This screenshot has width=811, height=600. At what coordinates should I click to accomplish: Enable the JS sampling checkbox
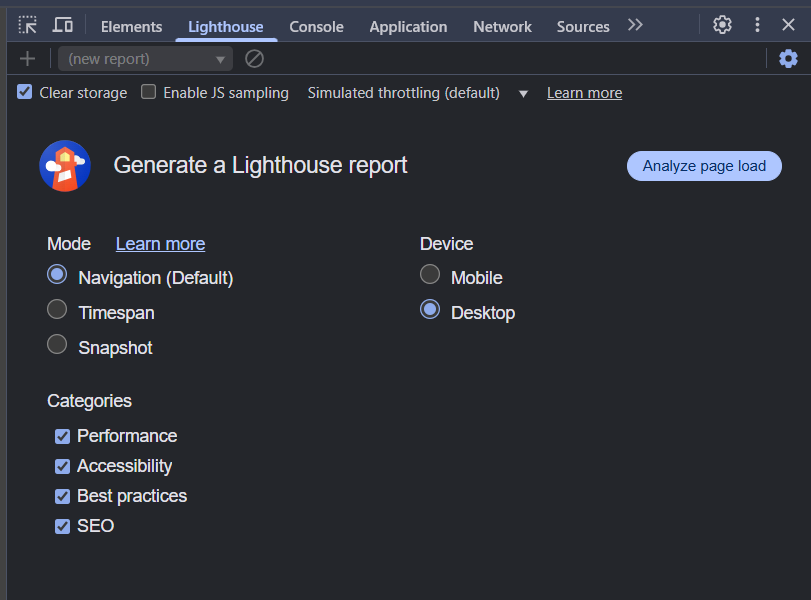click(148, 92)
